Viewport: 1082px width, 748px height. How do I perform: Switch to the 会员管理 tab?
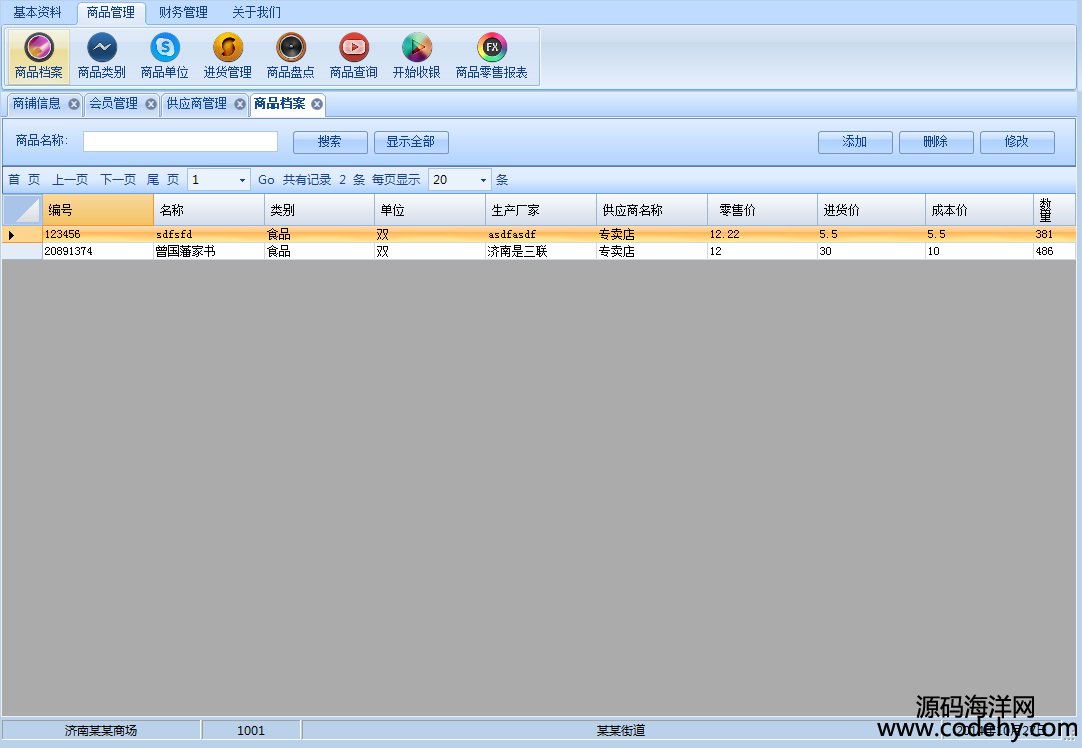point(113,104)
